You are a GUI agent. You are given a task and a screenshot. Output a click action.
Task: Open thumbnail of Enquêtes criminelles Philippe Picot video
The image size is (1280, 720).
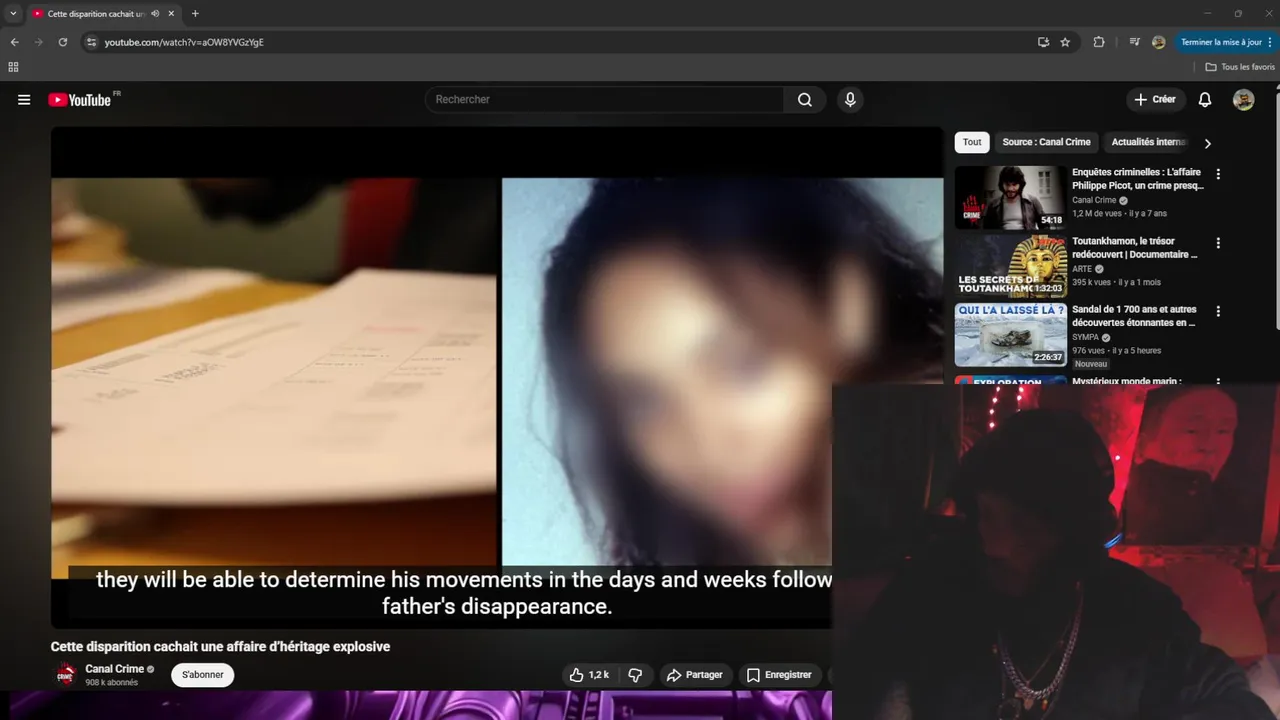[1010, 198]
